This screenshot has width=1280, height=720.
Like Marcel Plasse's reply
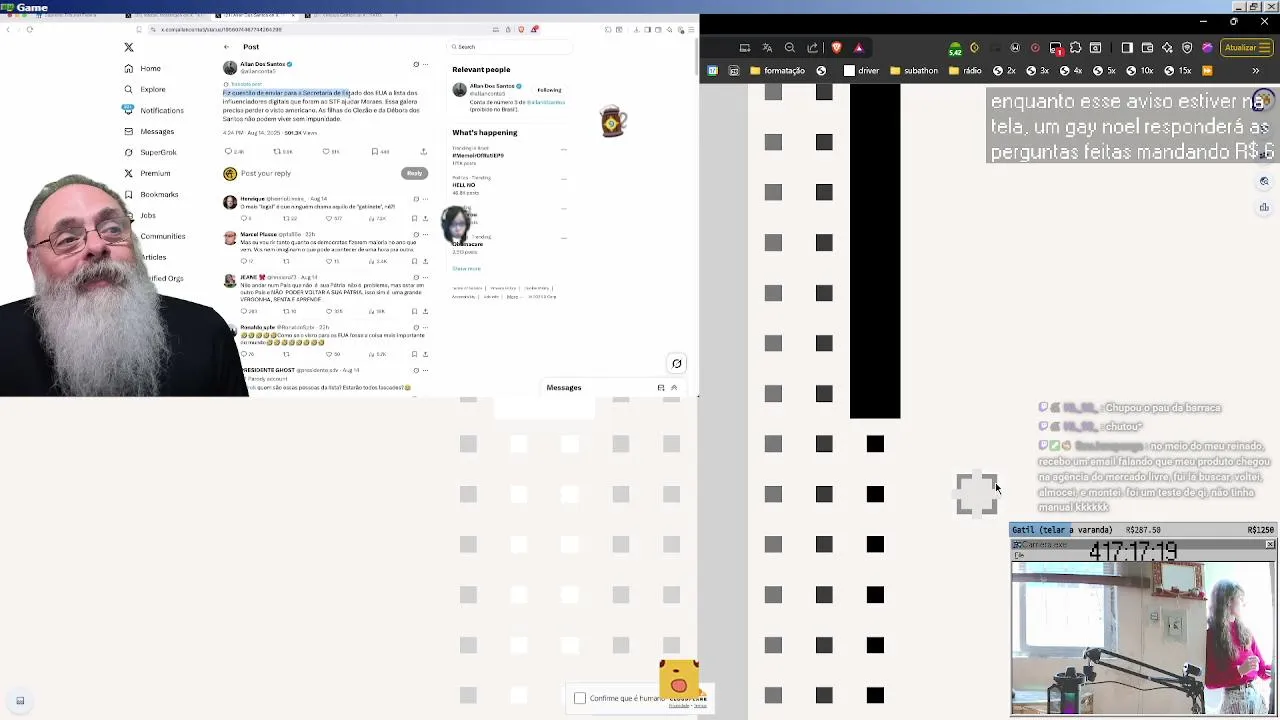(329, 261)
